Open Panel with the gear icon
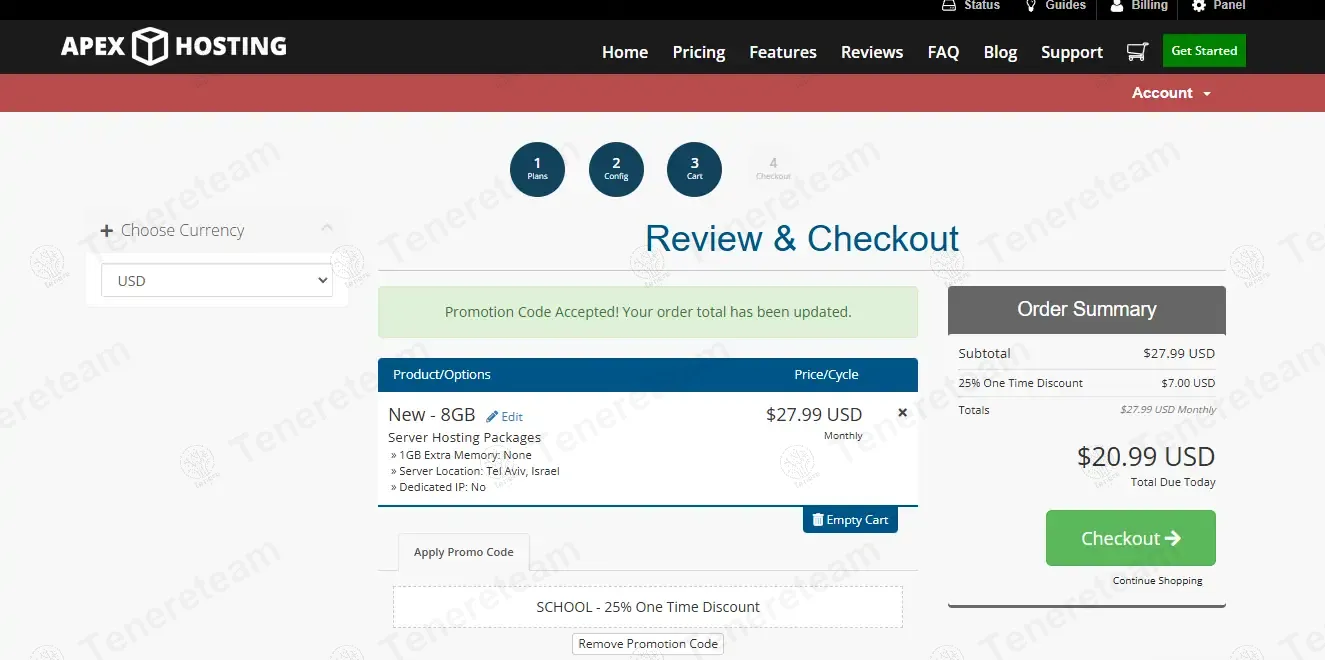Viewport: 1325px width, 660px height. click(x=1218, y=6)
